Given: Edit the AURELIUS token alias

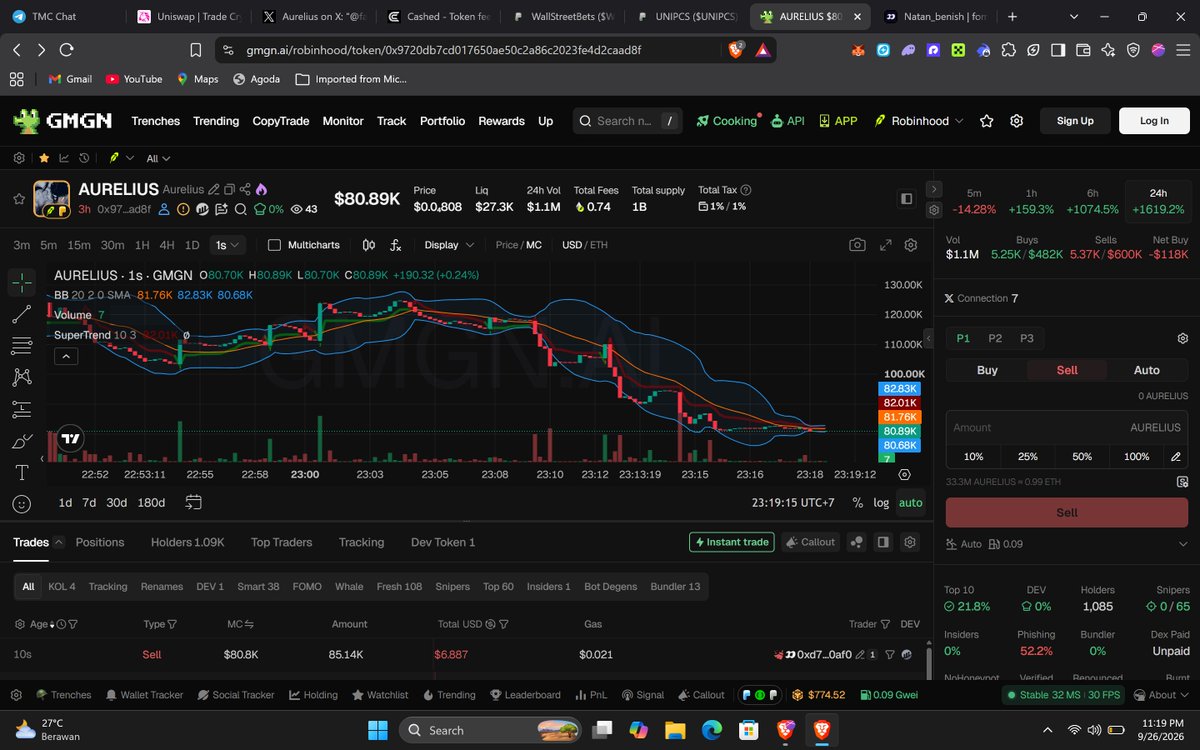Looking at the screenshot, I should click(x=213, y=189).
